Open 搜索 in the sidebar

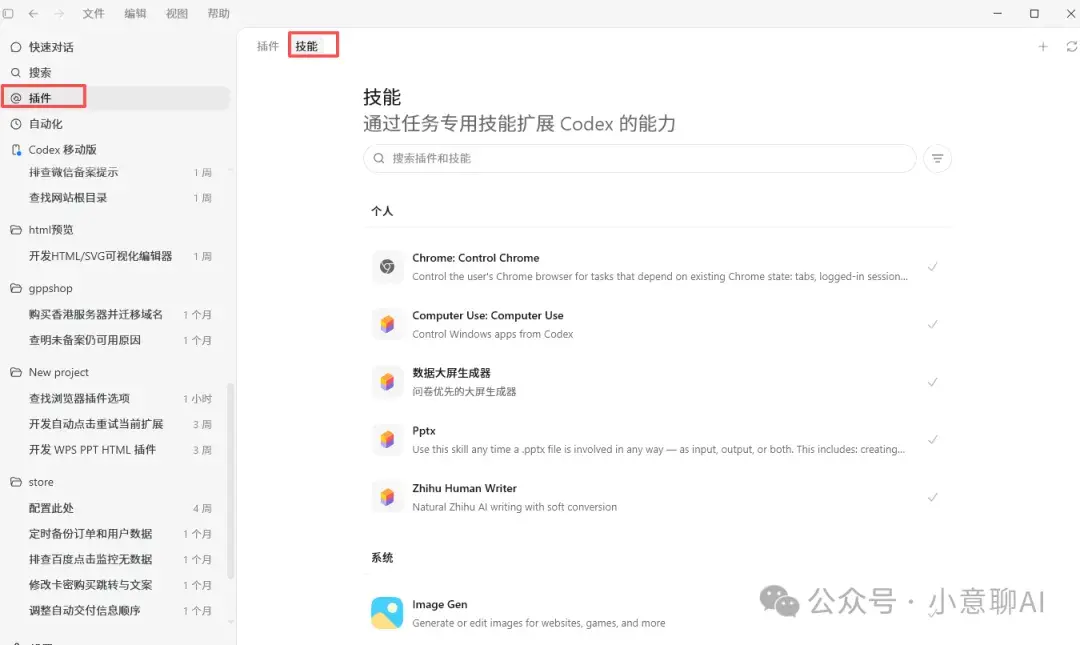116,72
